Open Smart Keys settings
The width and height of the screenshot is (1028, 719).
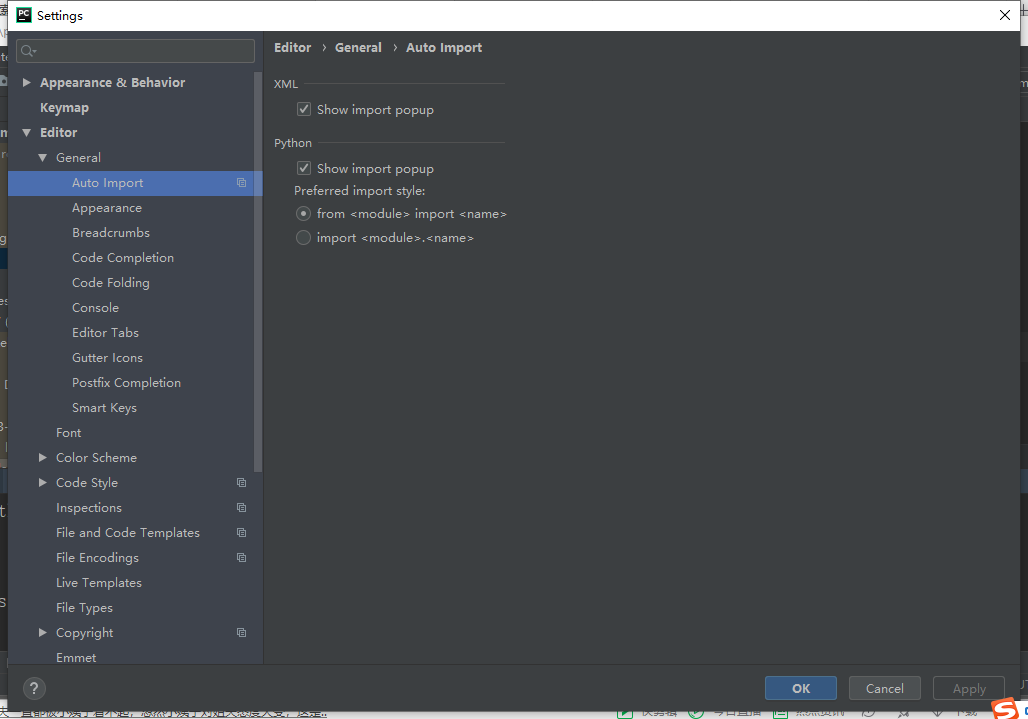tap(104, 408)
